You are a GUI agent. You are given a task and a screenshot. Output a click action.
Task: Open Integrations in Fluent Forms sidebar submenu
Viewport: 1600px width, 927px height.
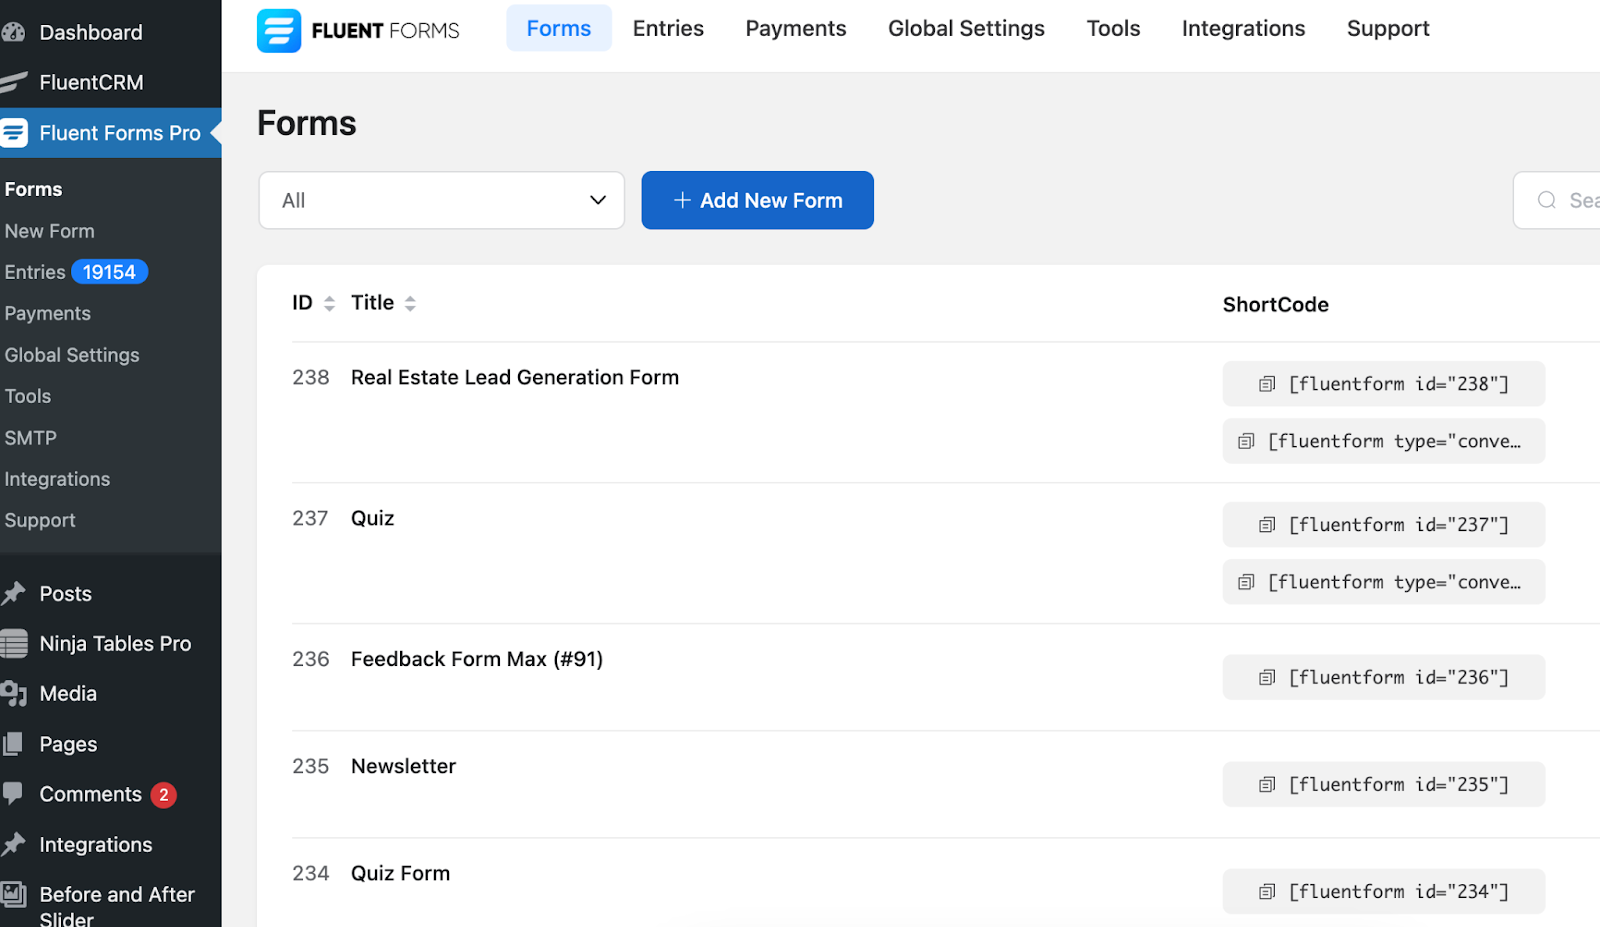click(x=57, y=479)
